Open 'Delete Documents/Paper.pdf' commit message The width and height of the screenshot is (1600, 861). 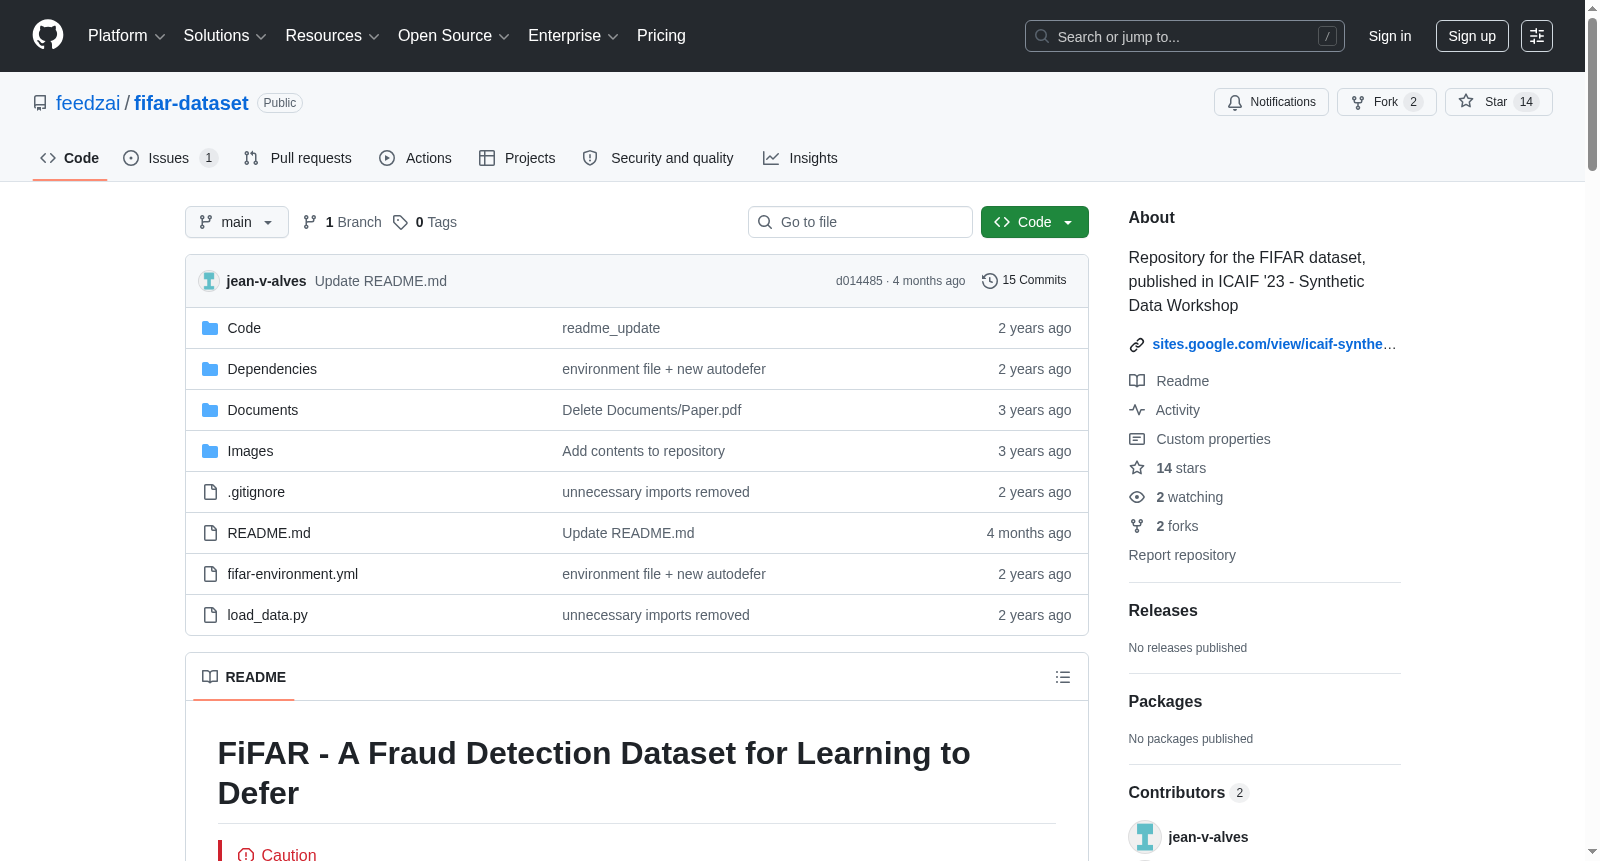coord(652,410)
